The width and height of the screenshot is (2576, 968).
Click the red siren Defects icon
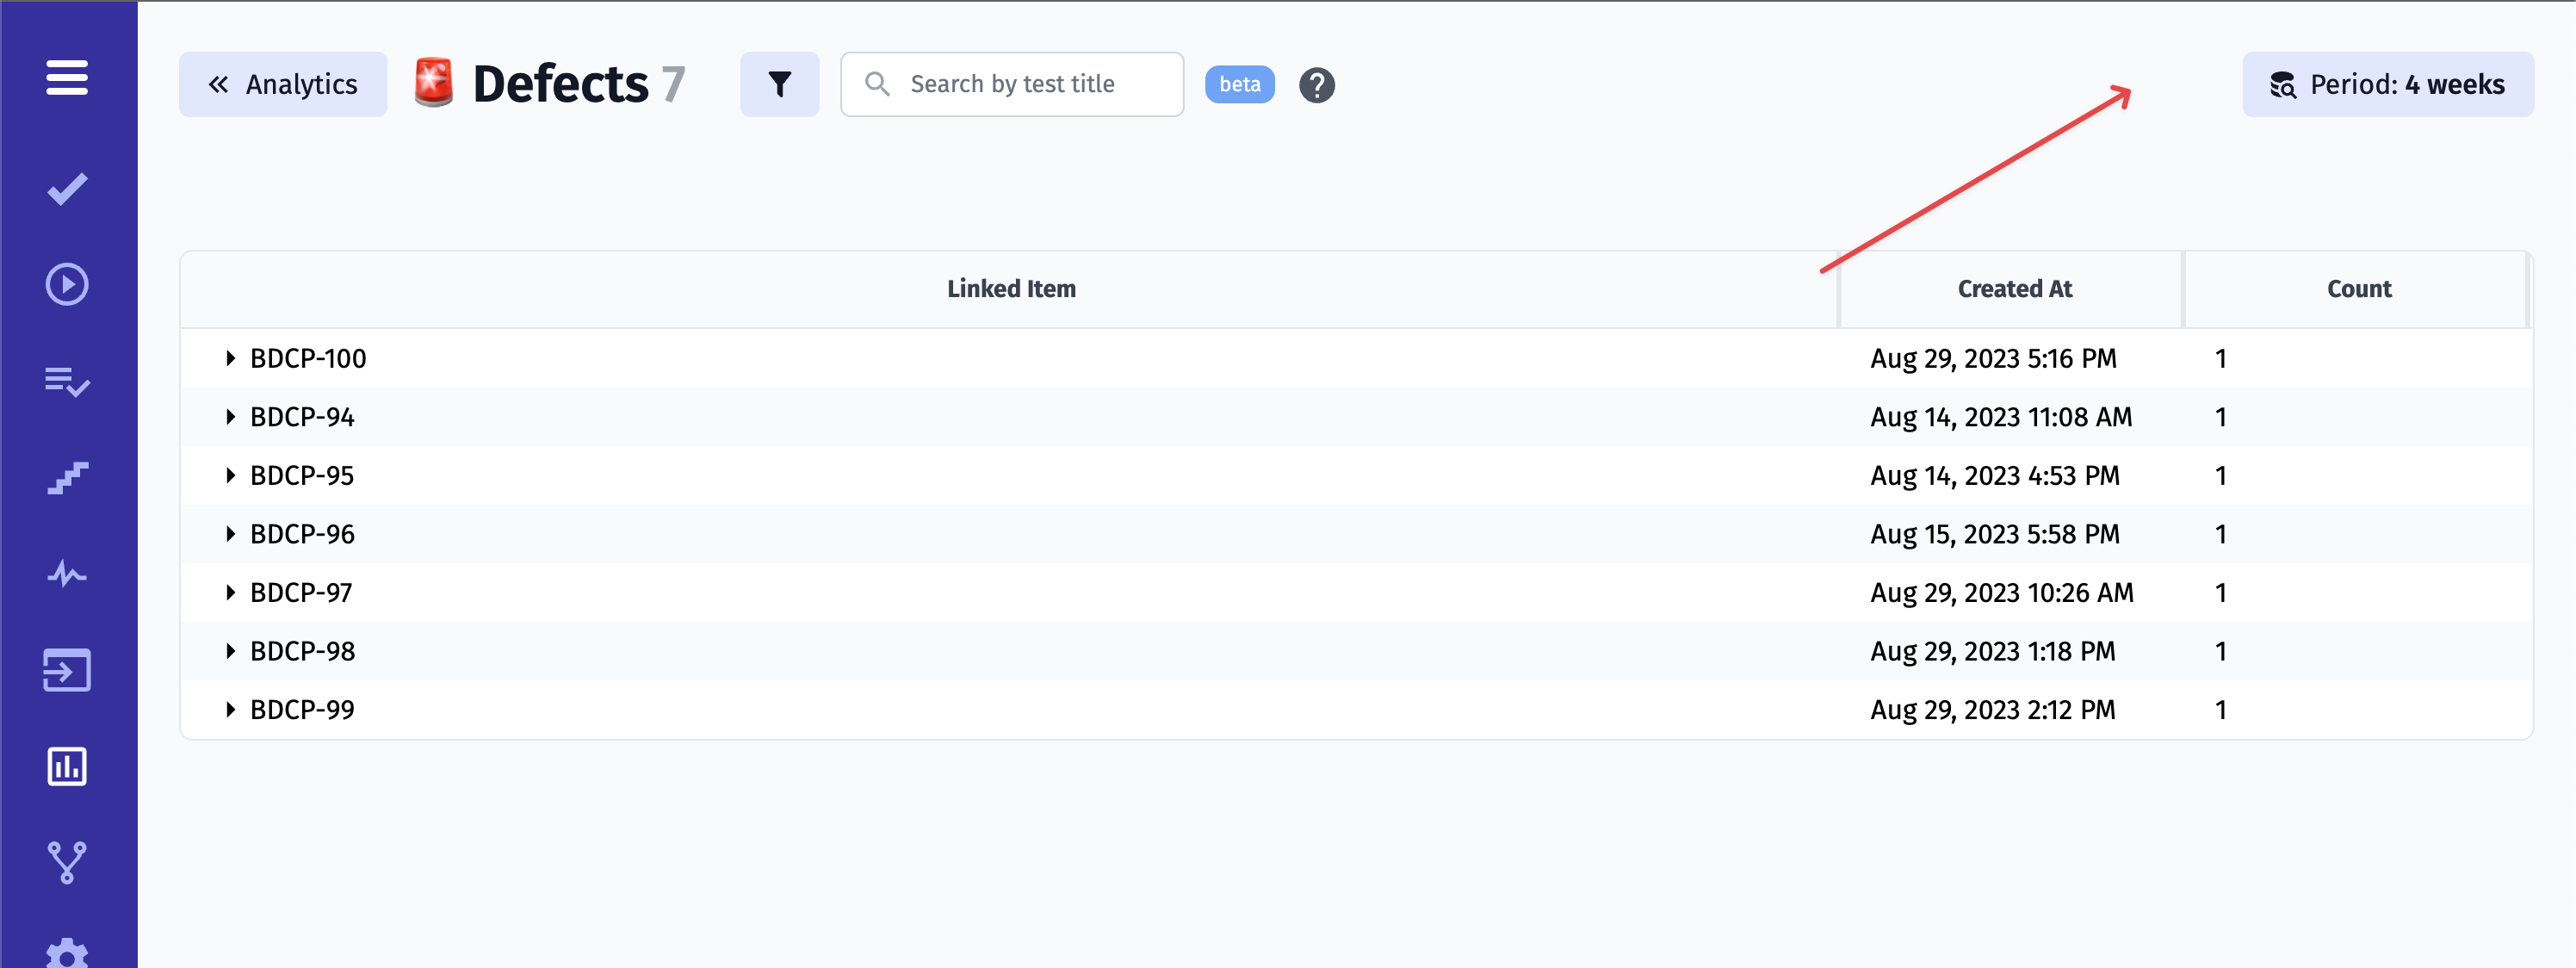tap(434, 83)
